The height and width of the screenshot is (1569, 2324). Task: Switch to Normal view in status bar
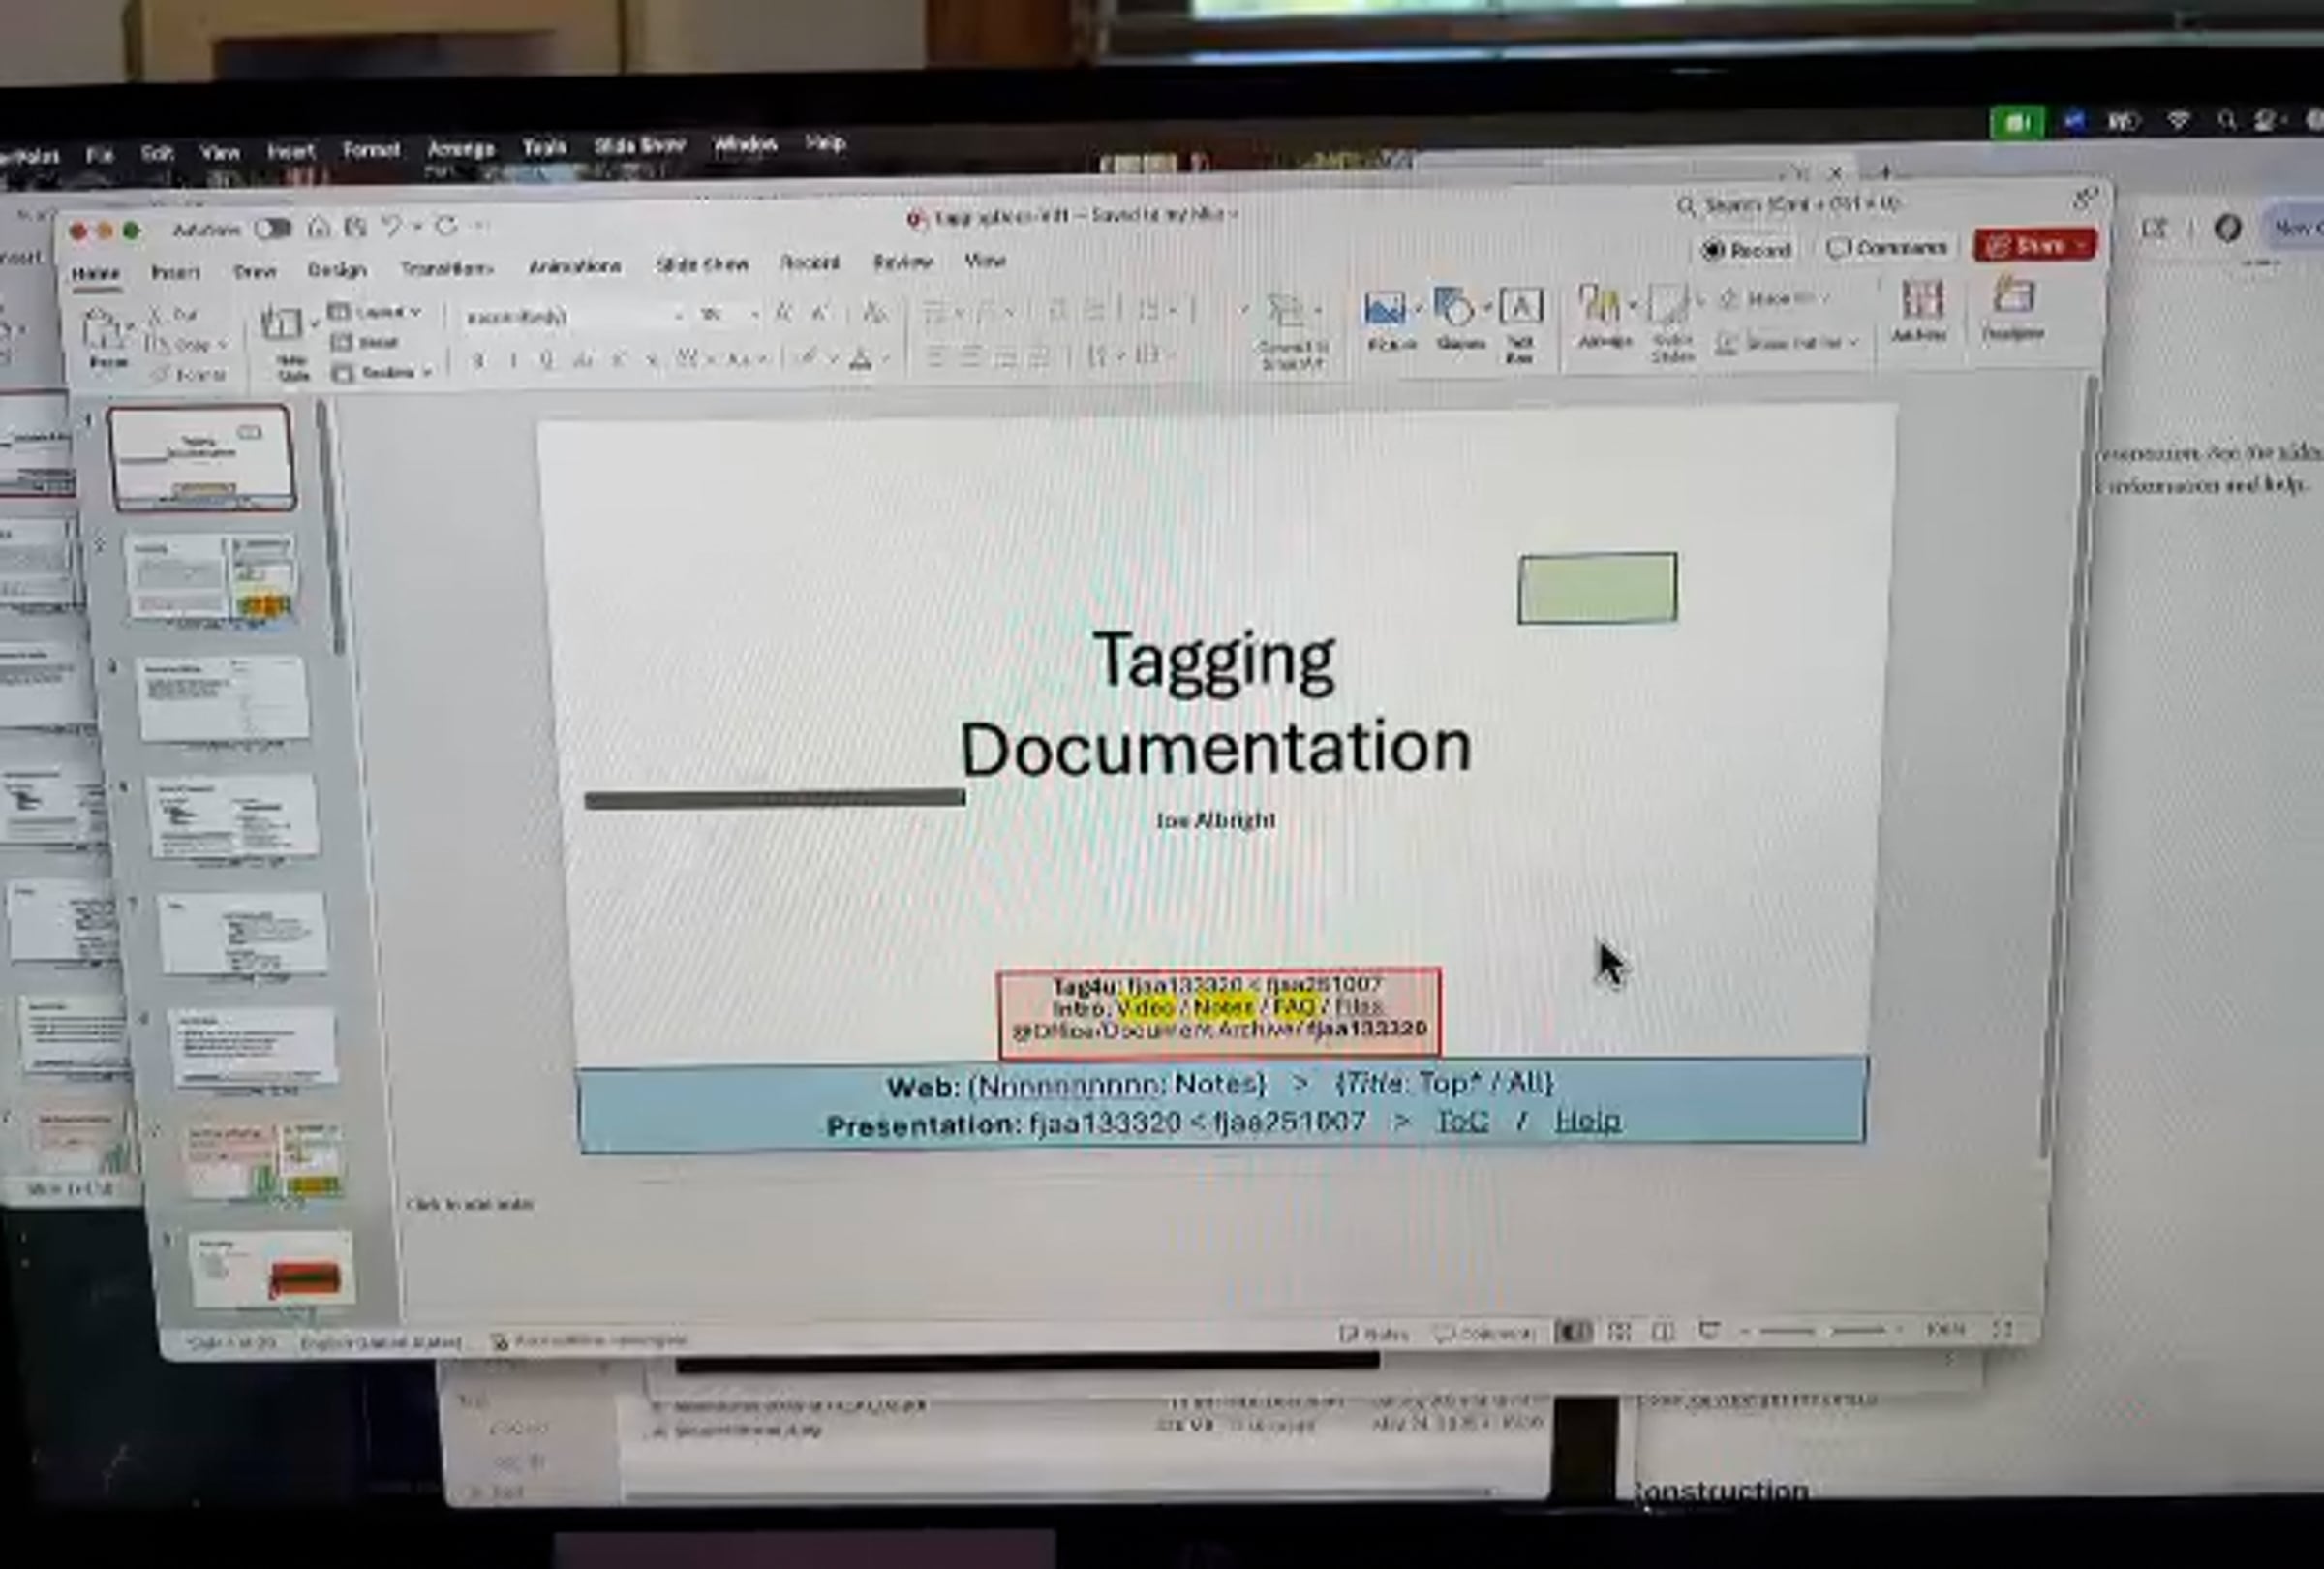pos(1575,1332)
